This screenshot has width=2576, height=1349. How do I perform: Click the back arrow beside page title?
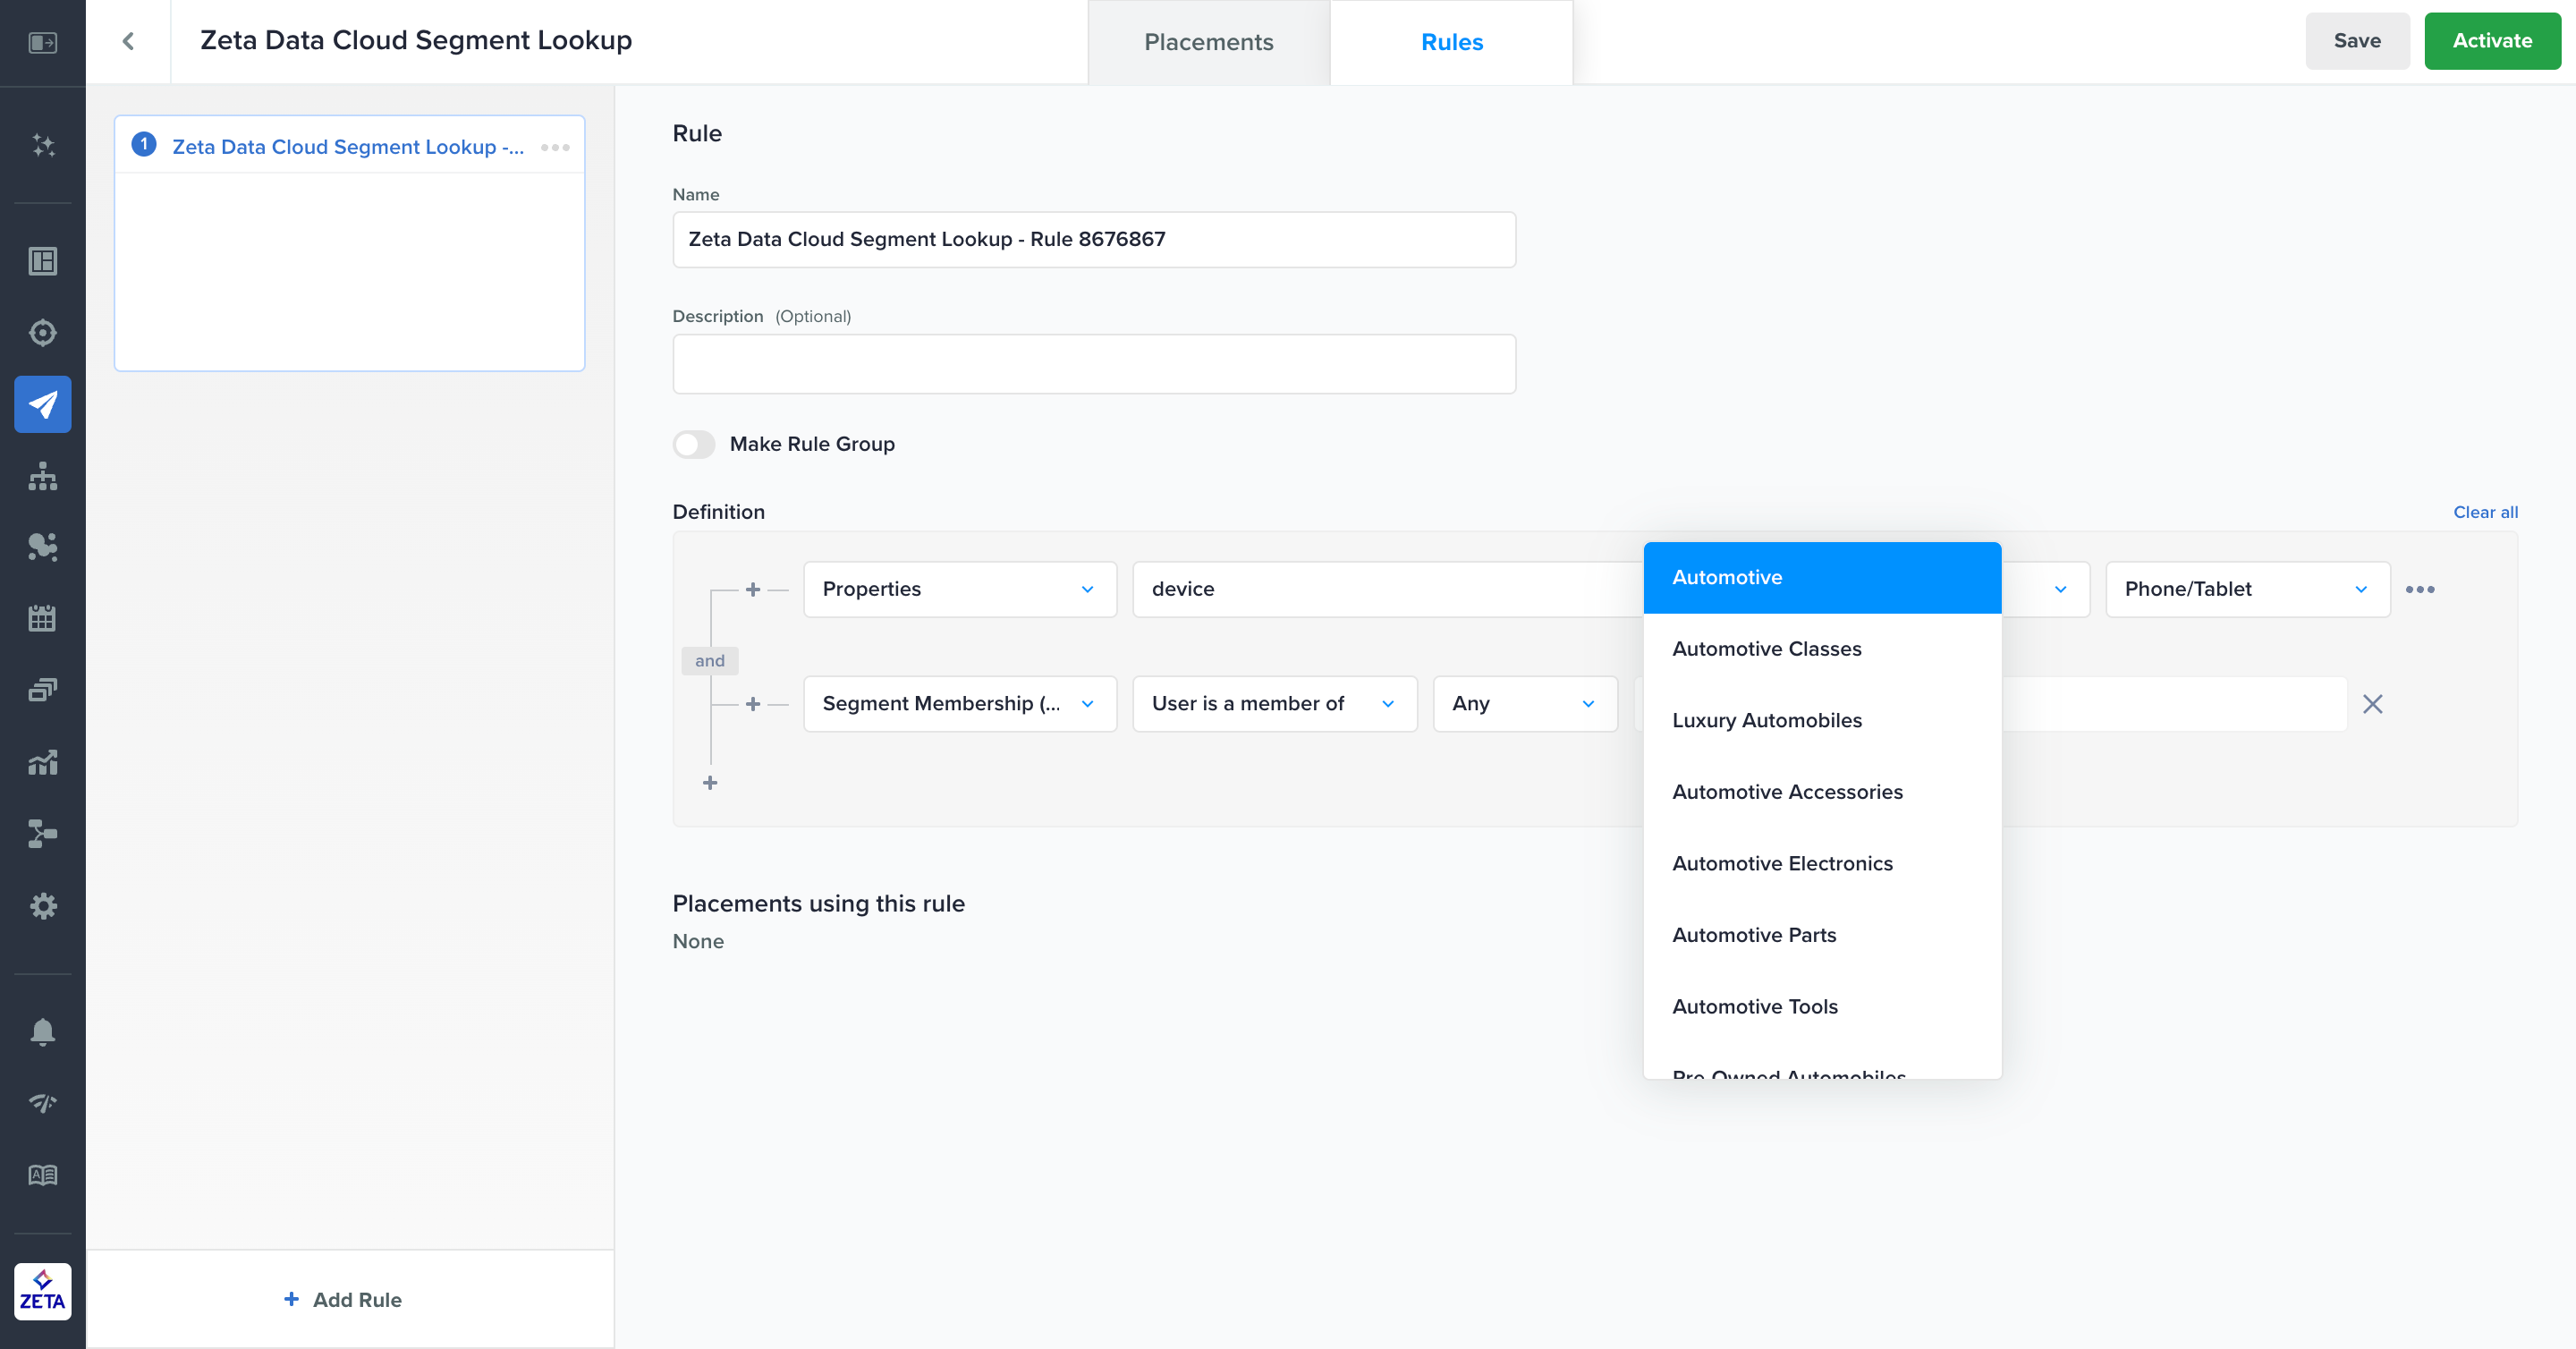tap(128, 41)
